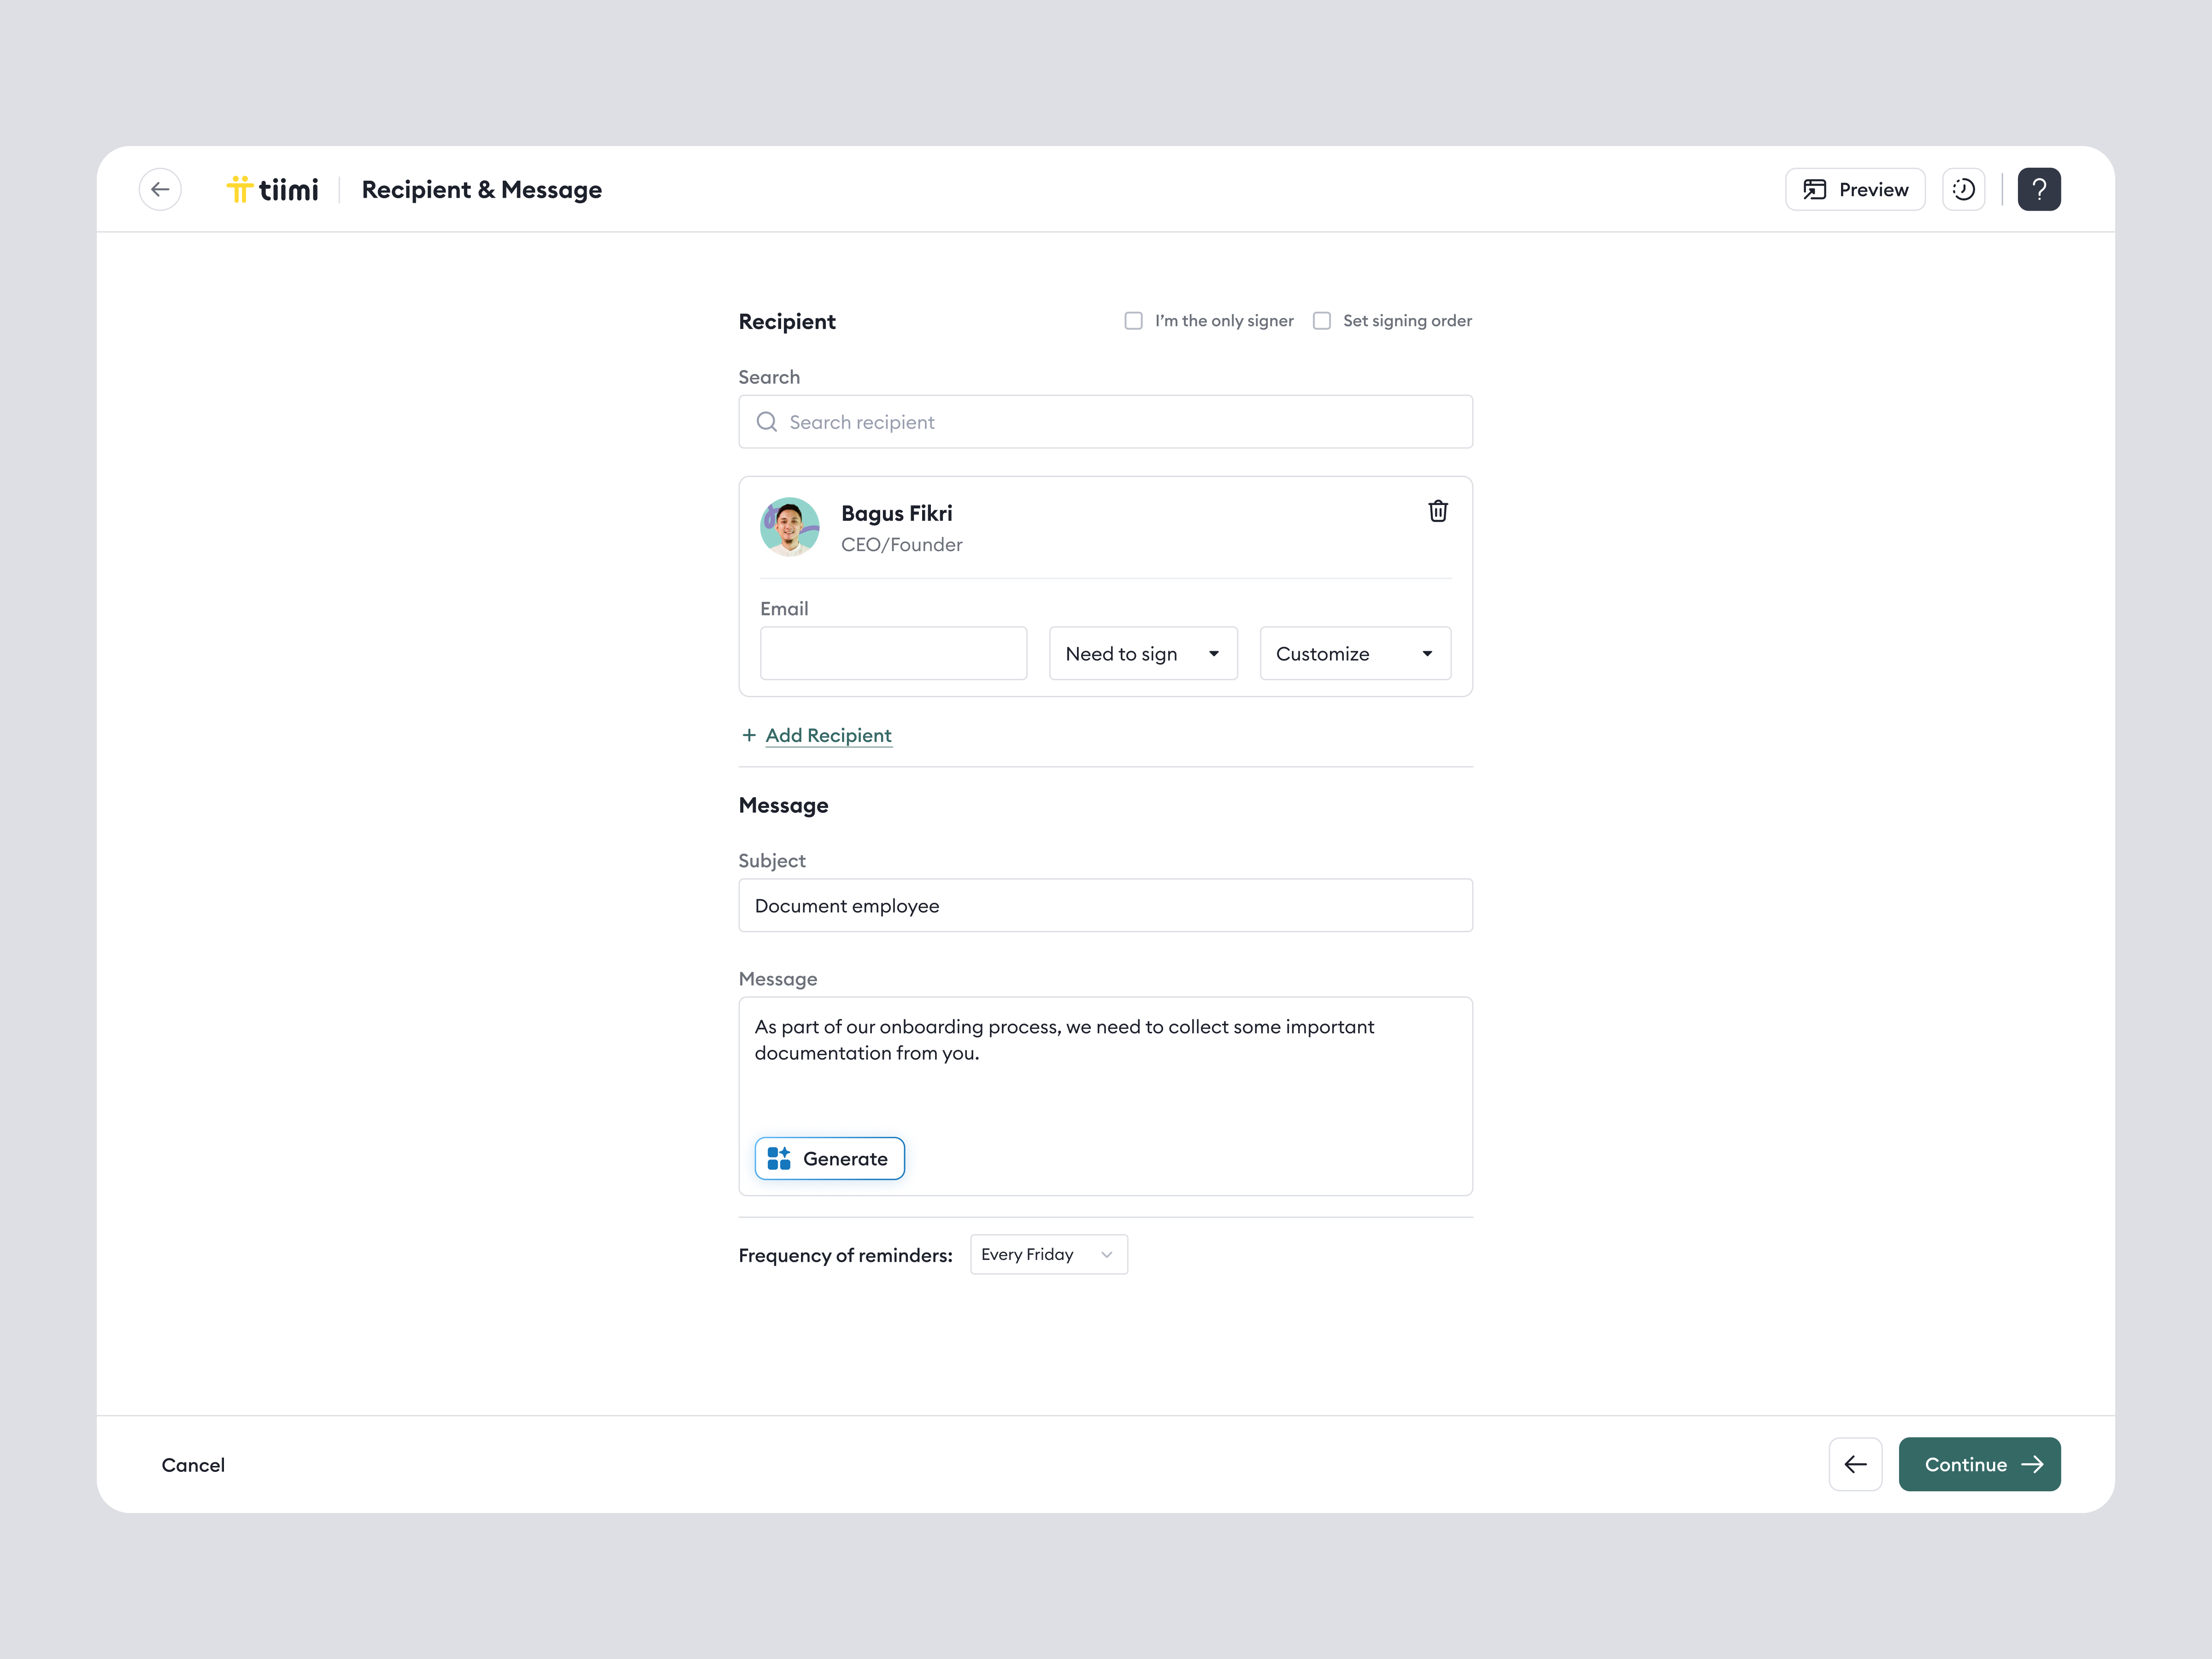The image size is (2212, 1659).
Task: Toggle off the Set signing order checkbox
Action: pos(1321,320)
